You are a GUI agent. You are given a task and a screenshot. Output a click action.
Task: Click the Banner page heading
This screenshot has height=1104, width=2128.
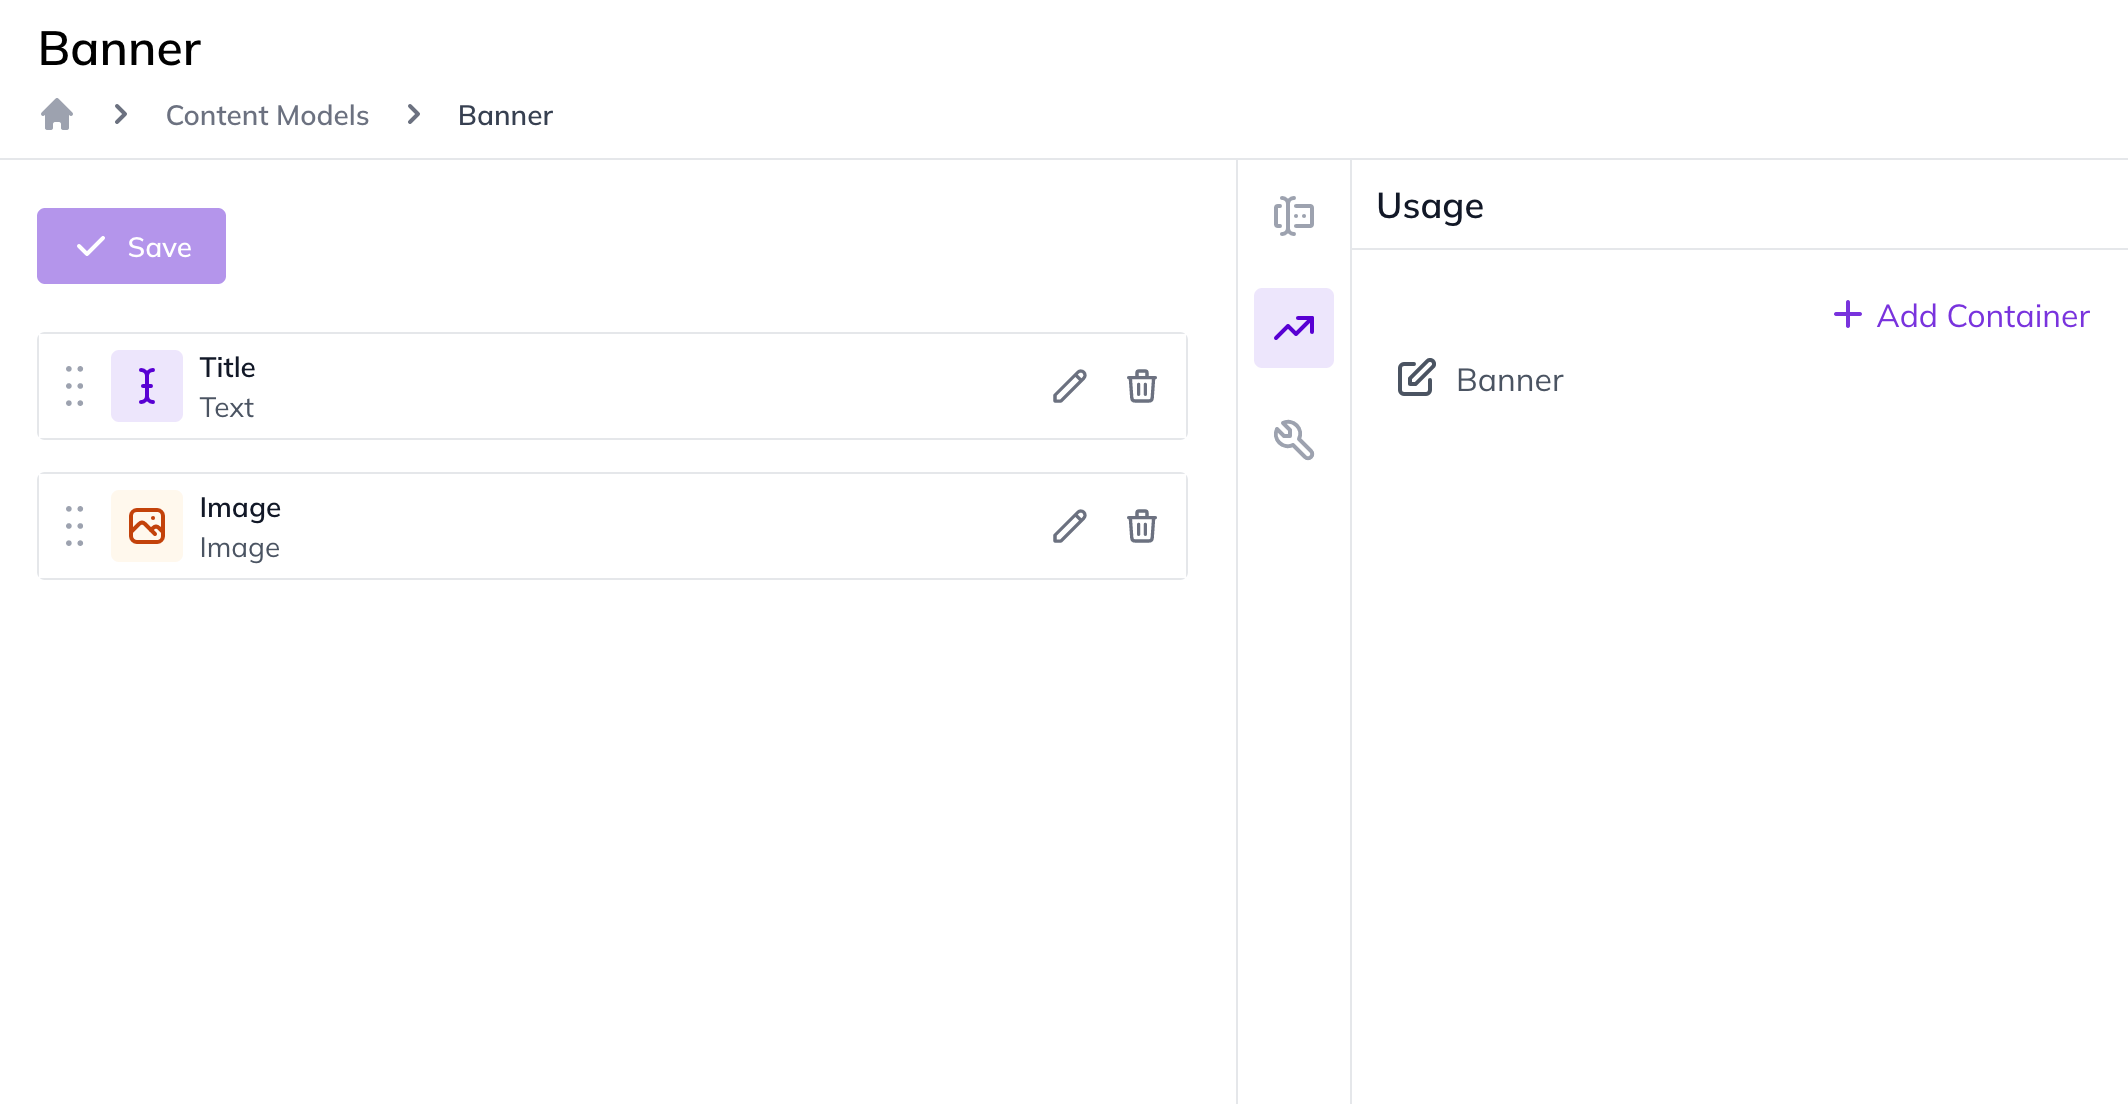coord(120,48)
